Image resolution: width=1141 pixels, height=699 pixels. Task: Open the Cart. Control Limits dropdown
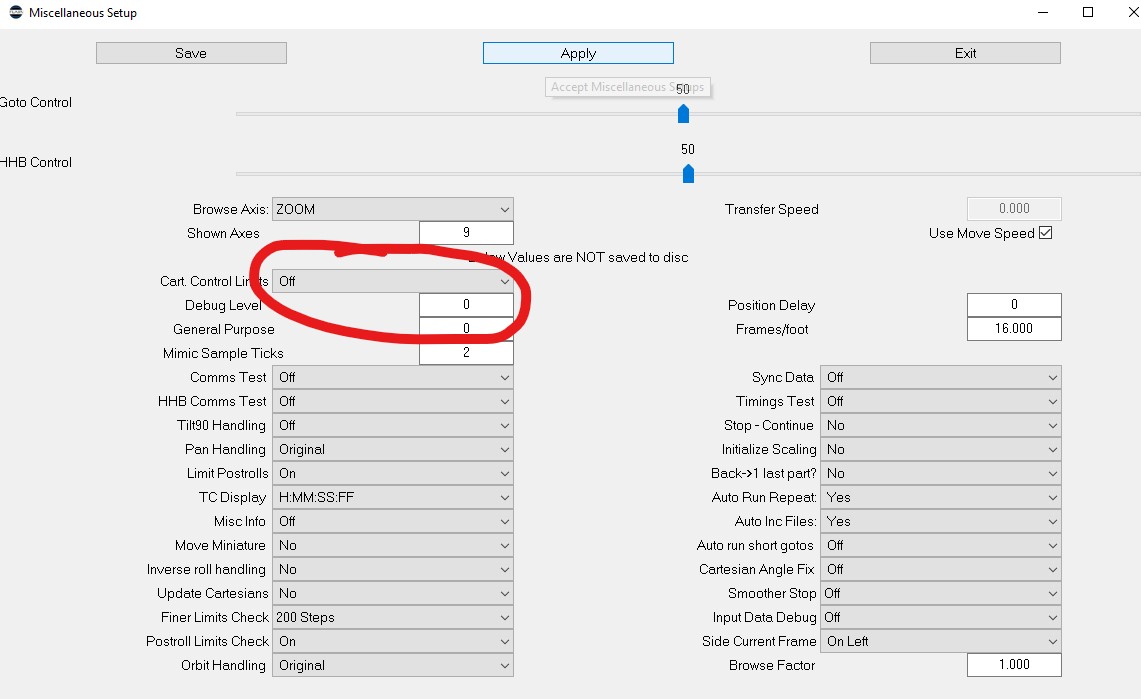(393, 281)
